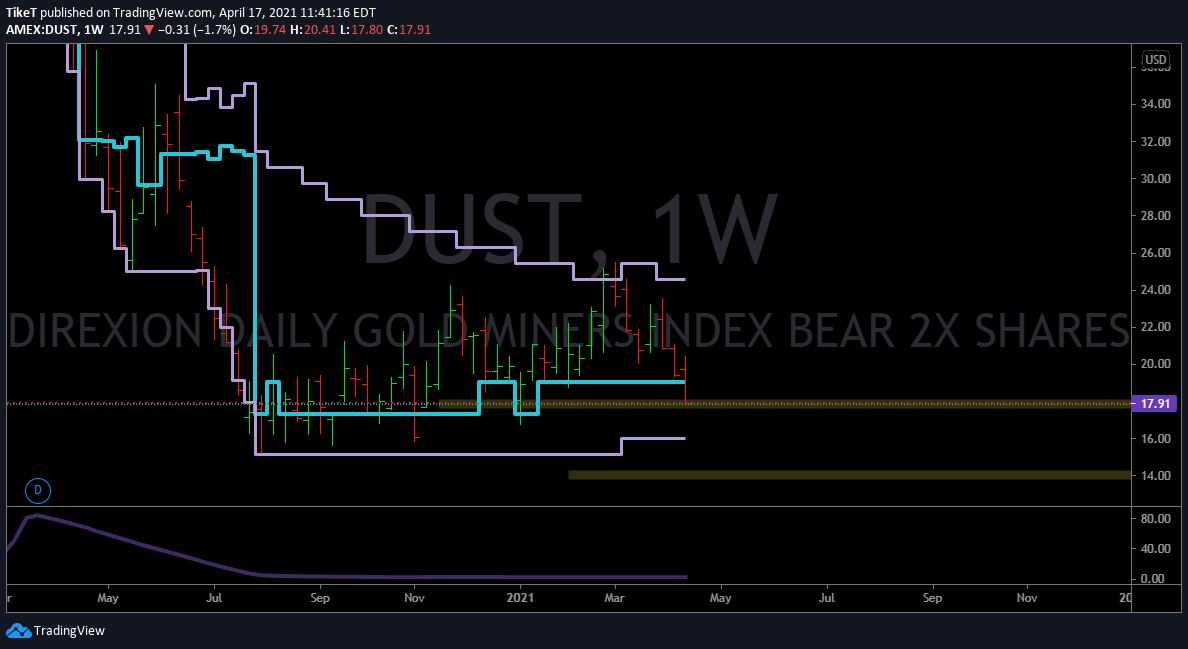Viewport: 1188px width, 649px height.
Task: Click the 80.00 indicator scale label
Action: click(x=1155, y=520)
